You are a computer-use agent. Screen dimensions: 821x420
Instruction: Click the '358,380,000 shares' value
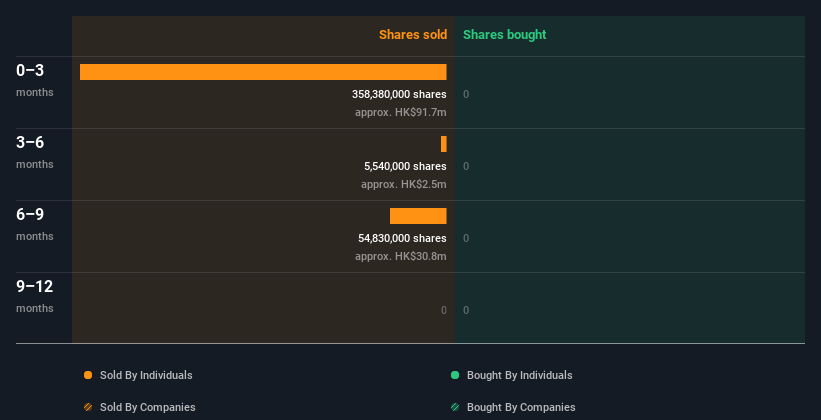tap(399, 94)
